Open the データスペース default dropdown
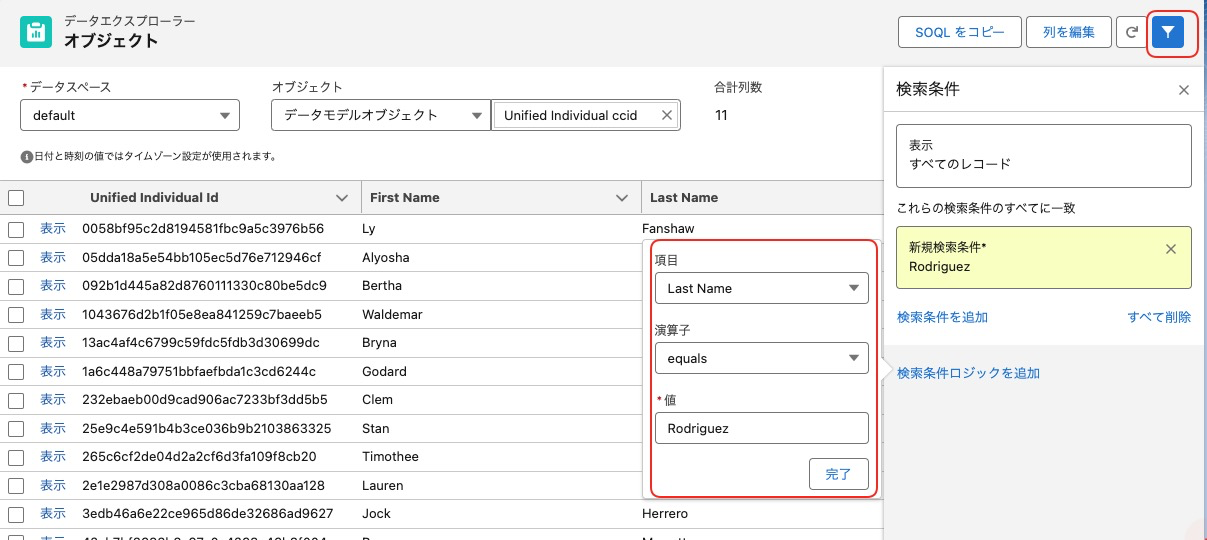Screen dimensions: 1207x540 click(130, 115)
